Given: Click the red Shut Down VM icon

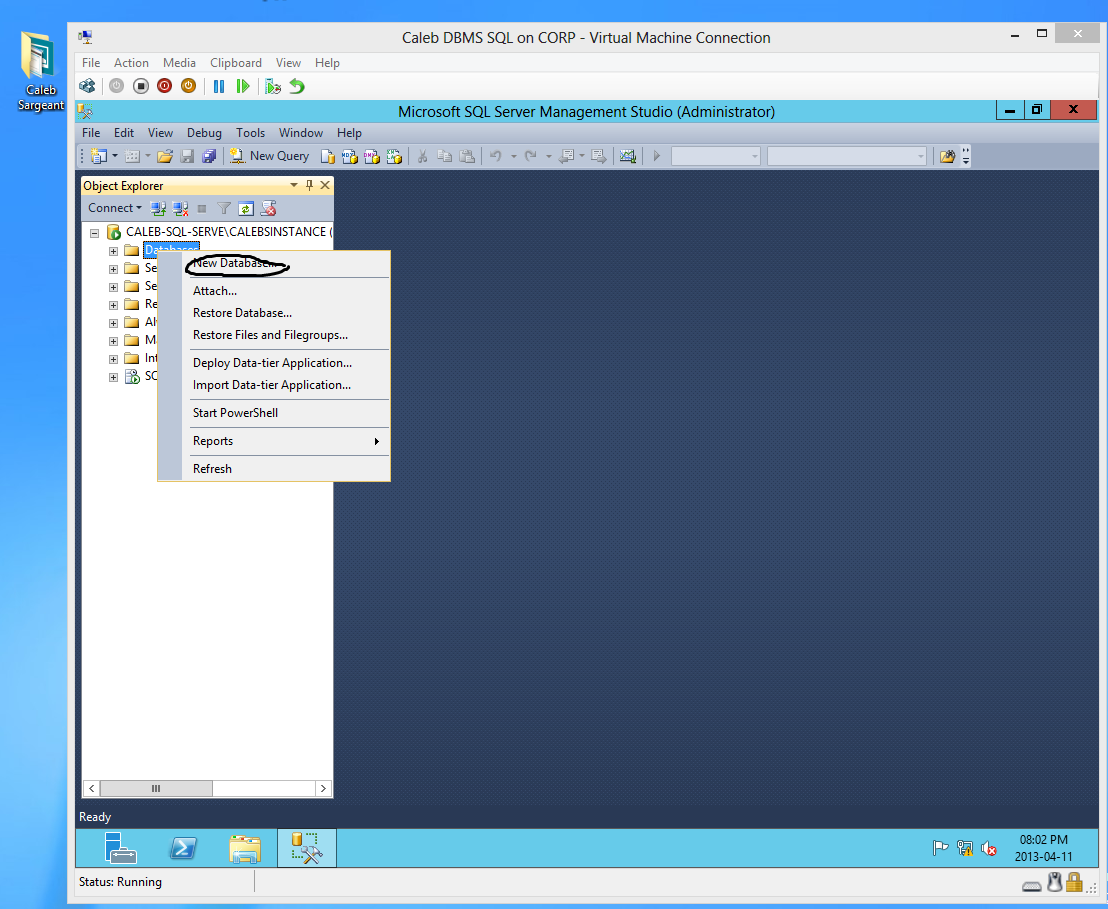Looking at the screenshot, I should 165,86.
